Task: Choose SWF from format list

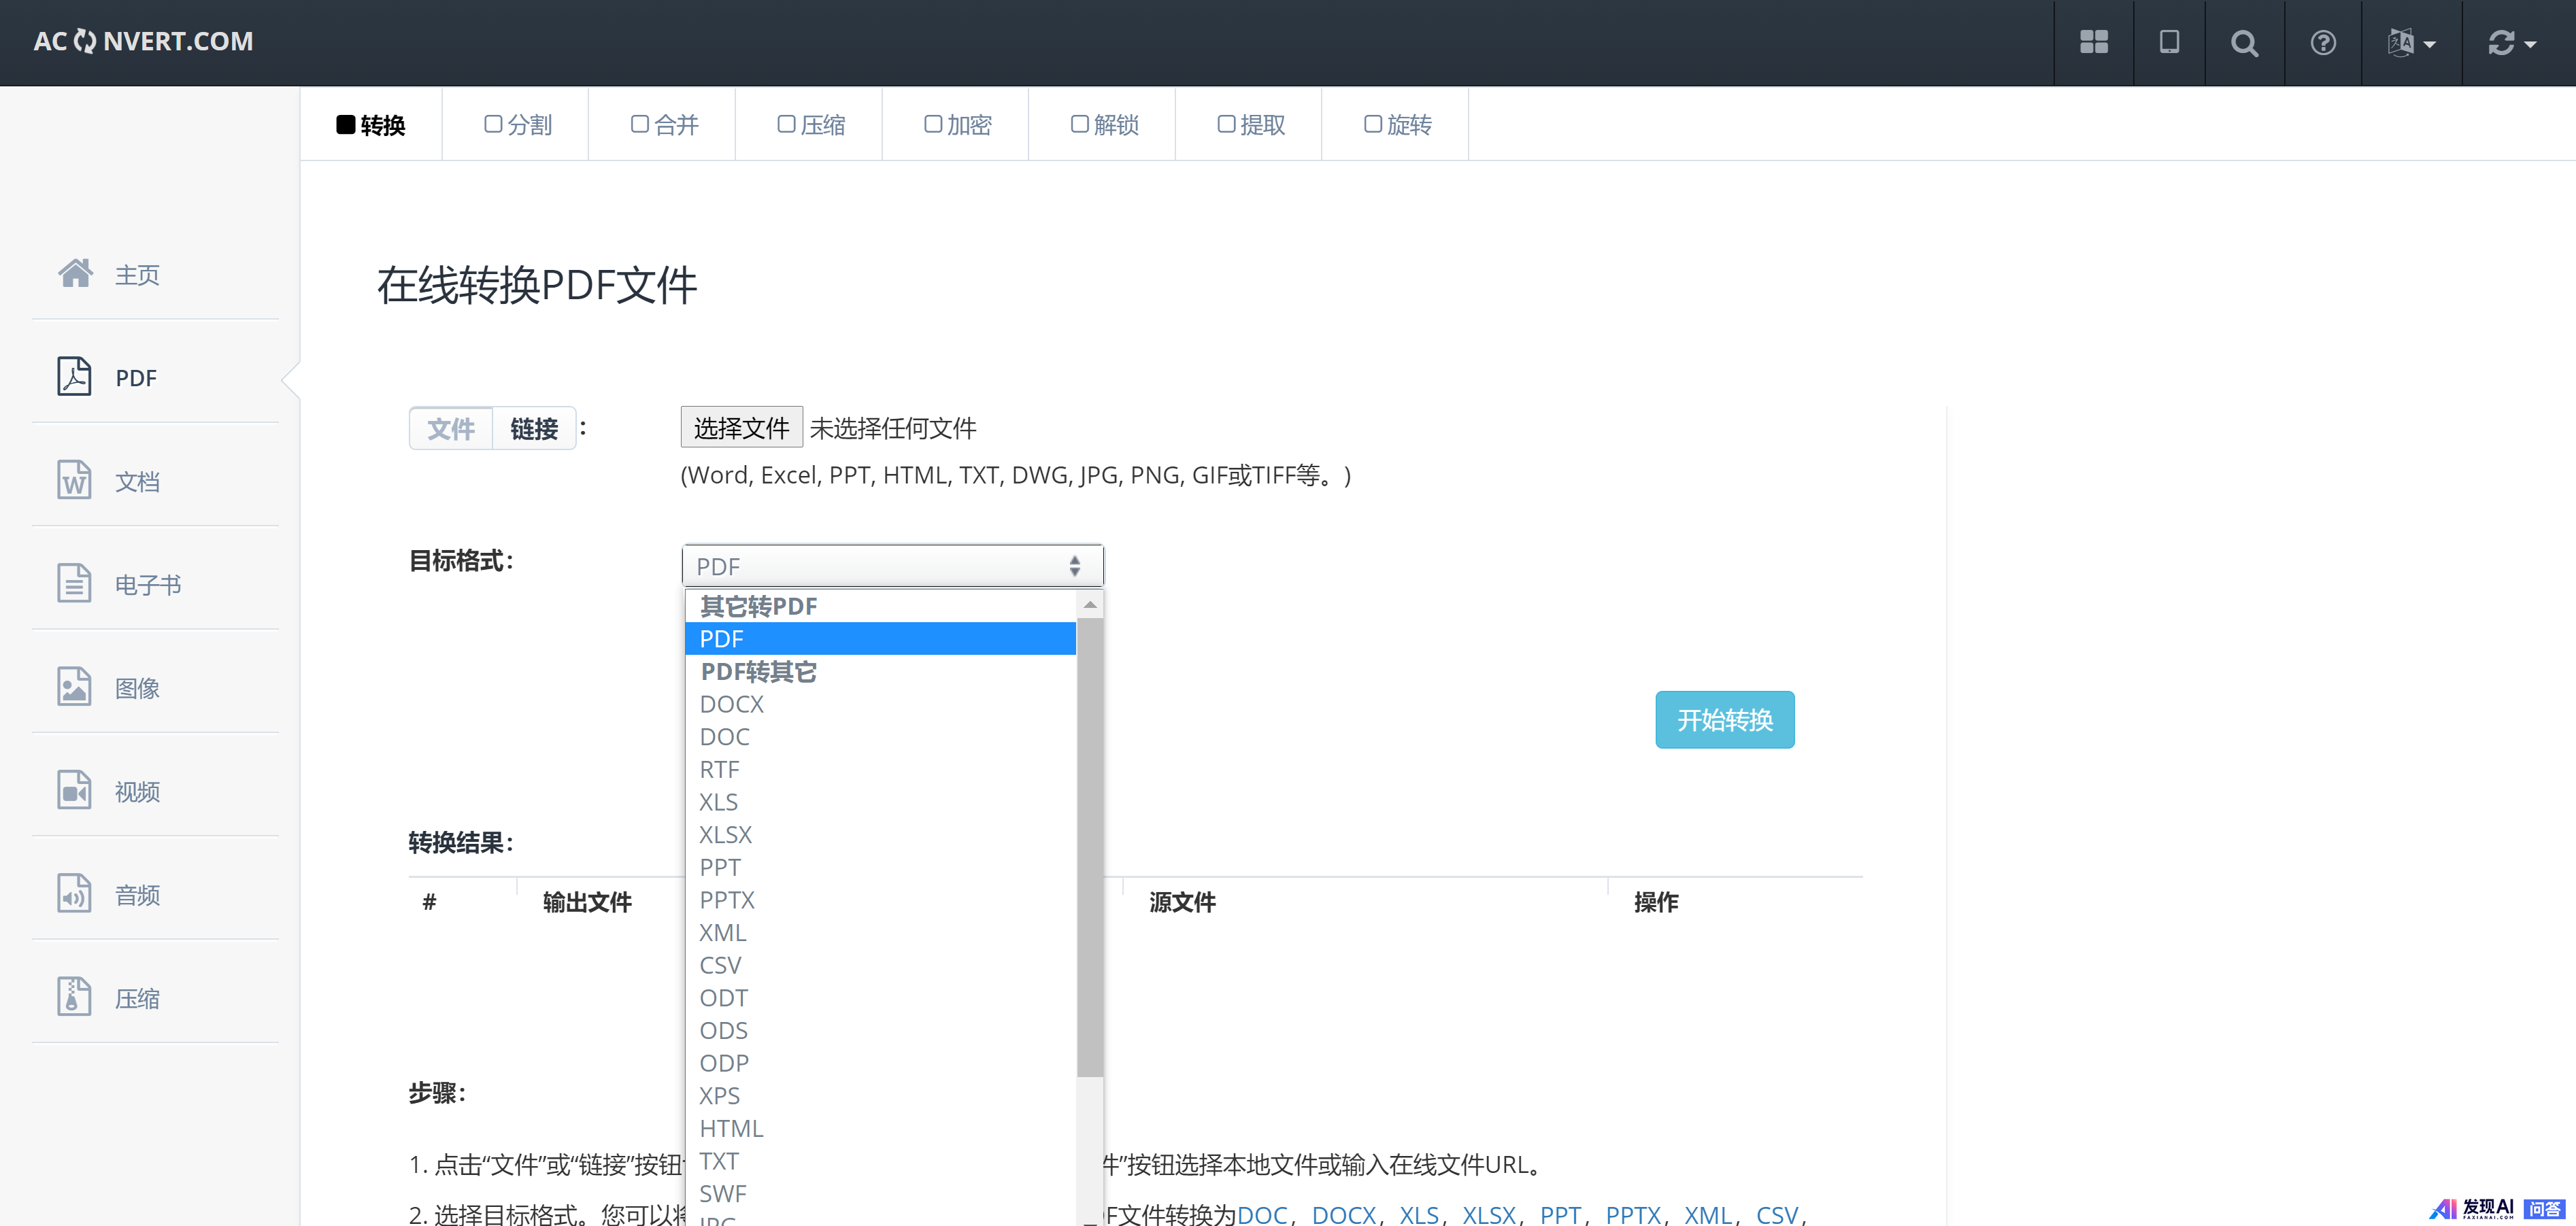Action: (880, 1194)
